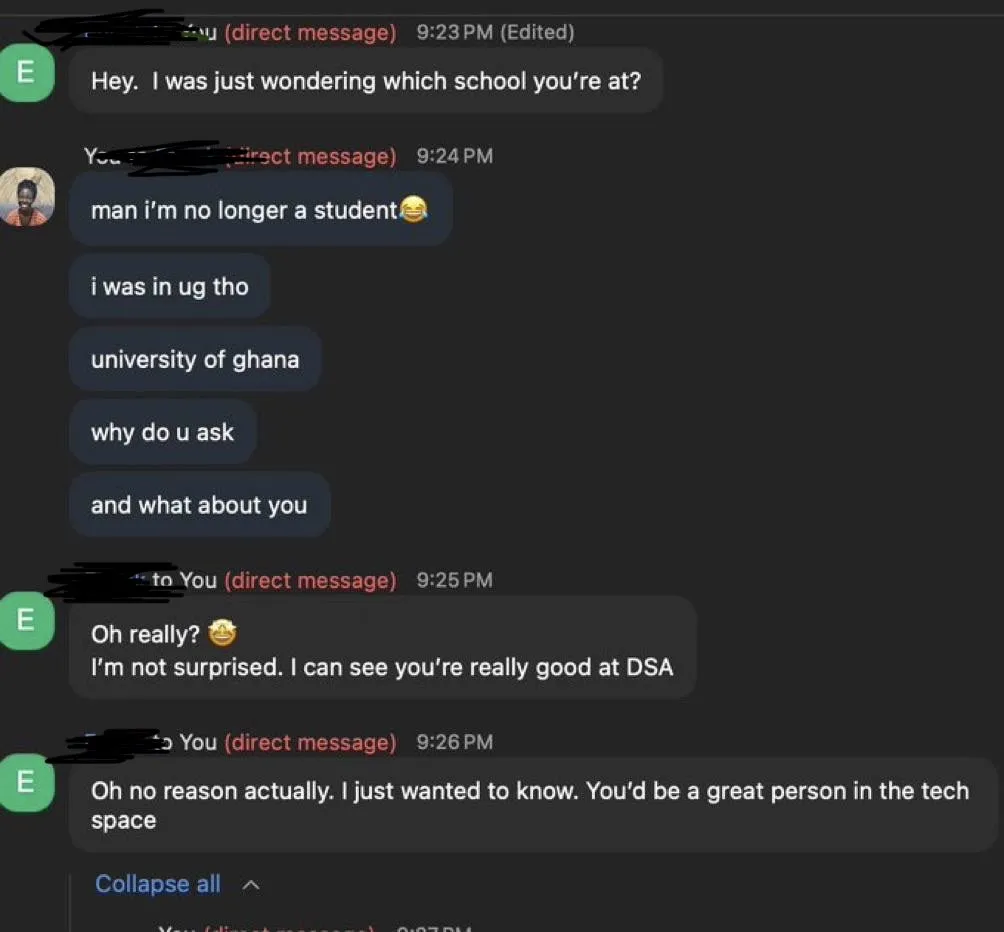The height and width of the screenshot is (932, 1004).
Task: Click the star-eyes emoji after 'Oh really?'
Action: pyautogui.click(x=222, y=633)
